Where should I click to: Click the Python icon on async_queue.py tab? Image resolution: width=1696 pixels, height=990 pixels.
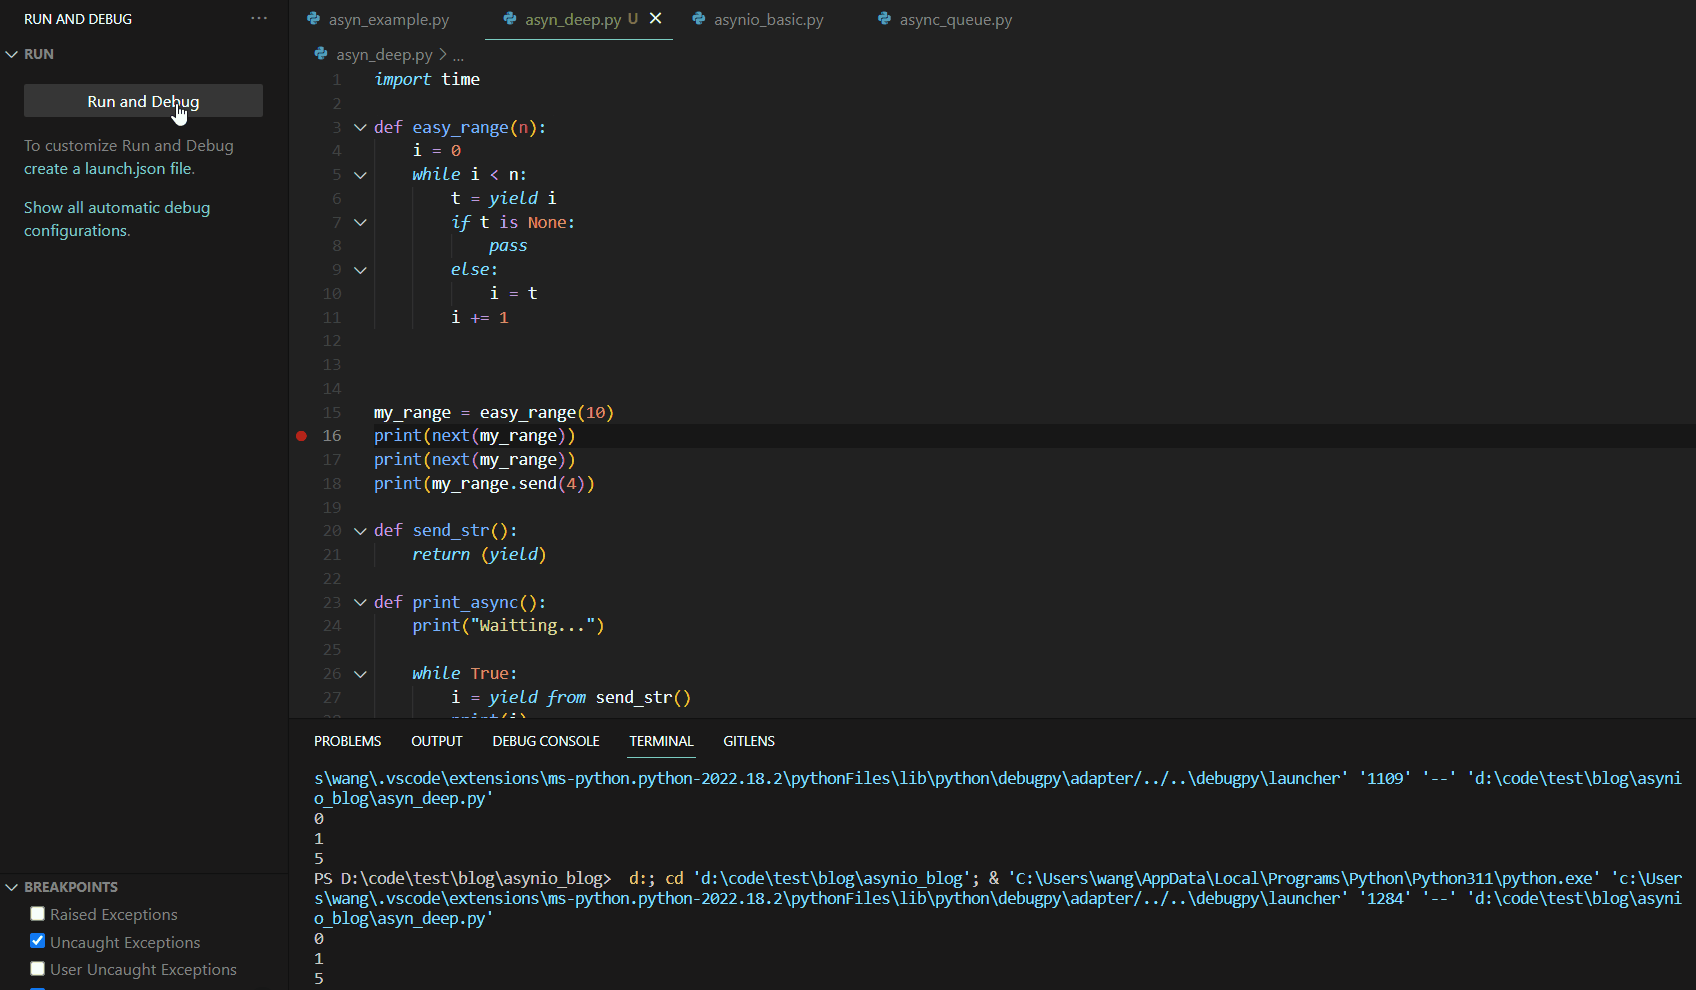click(x=885, y=19)
